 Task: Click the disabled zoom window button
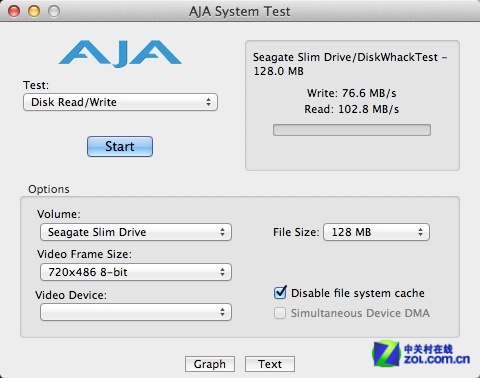(54, 11)
